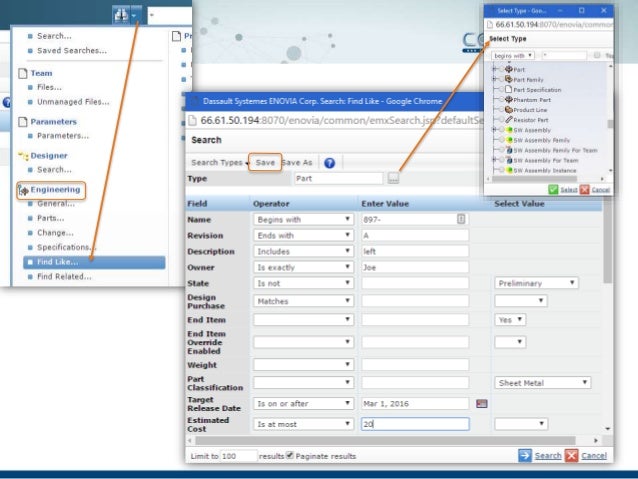
Task: Click the Save As button
Action: pos(297,162)
